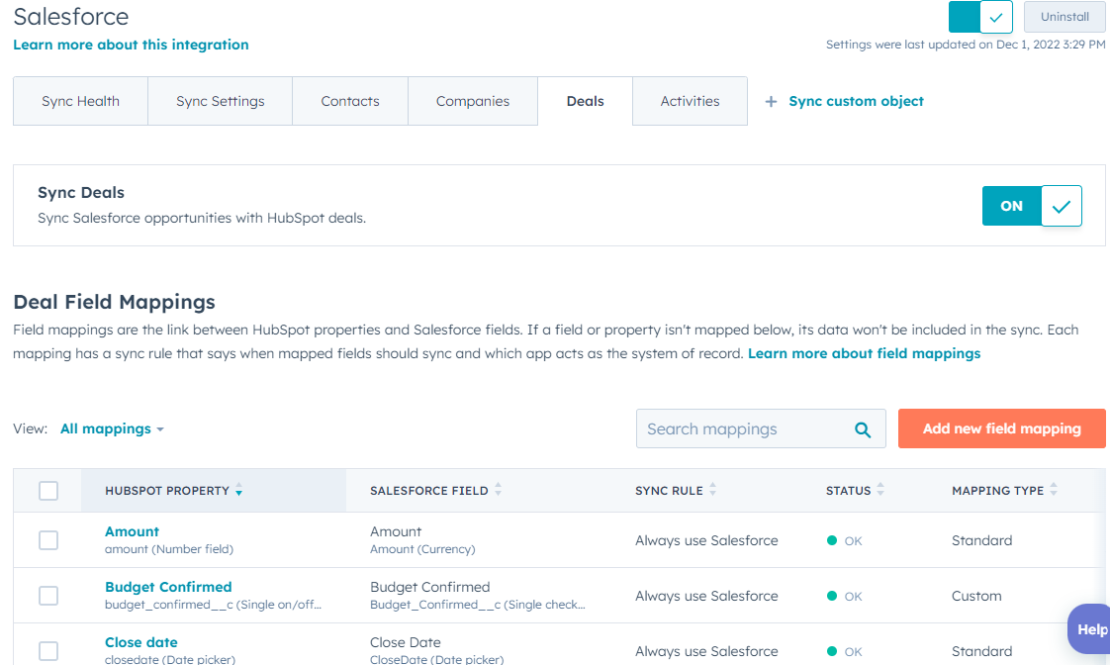This screenshot has height=665, width=1110.
Task: Click the green OK status dot in Budget Confirmed row
Action: click(832, 596)
